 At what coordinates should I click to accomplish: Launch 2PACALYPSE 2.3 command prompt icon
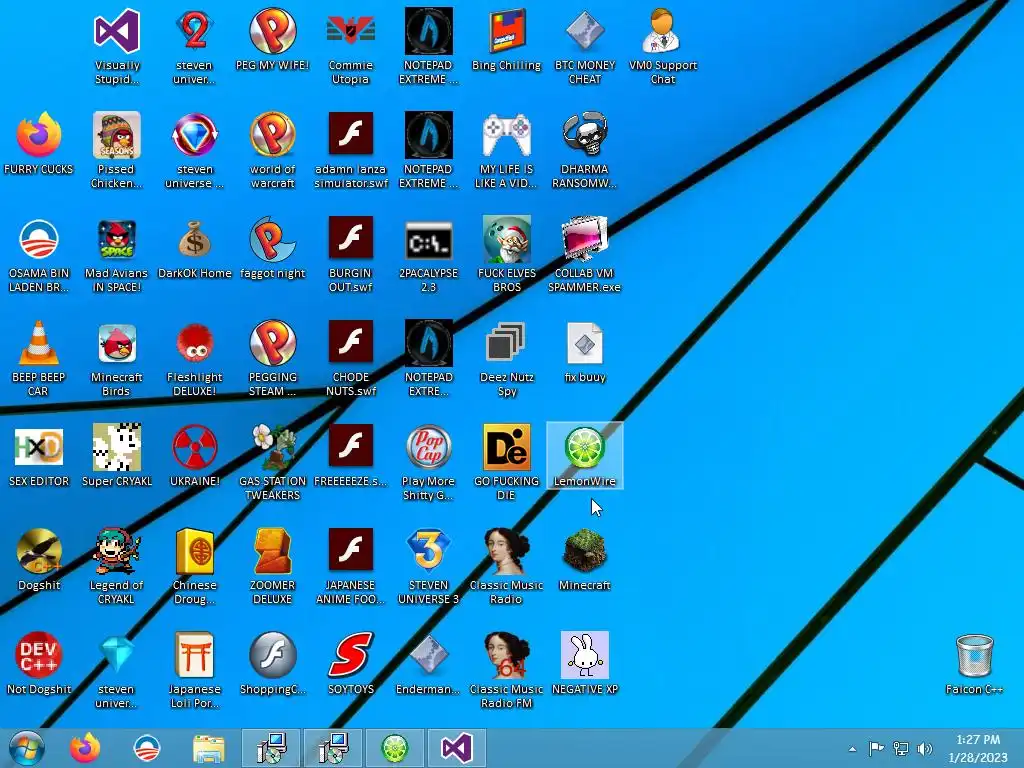click(x=428, y=254)
